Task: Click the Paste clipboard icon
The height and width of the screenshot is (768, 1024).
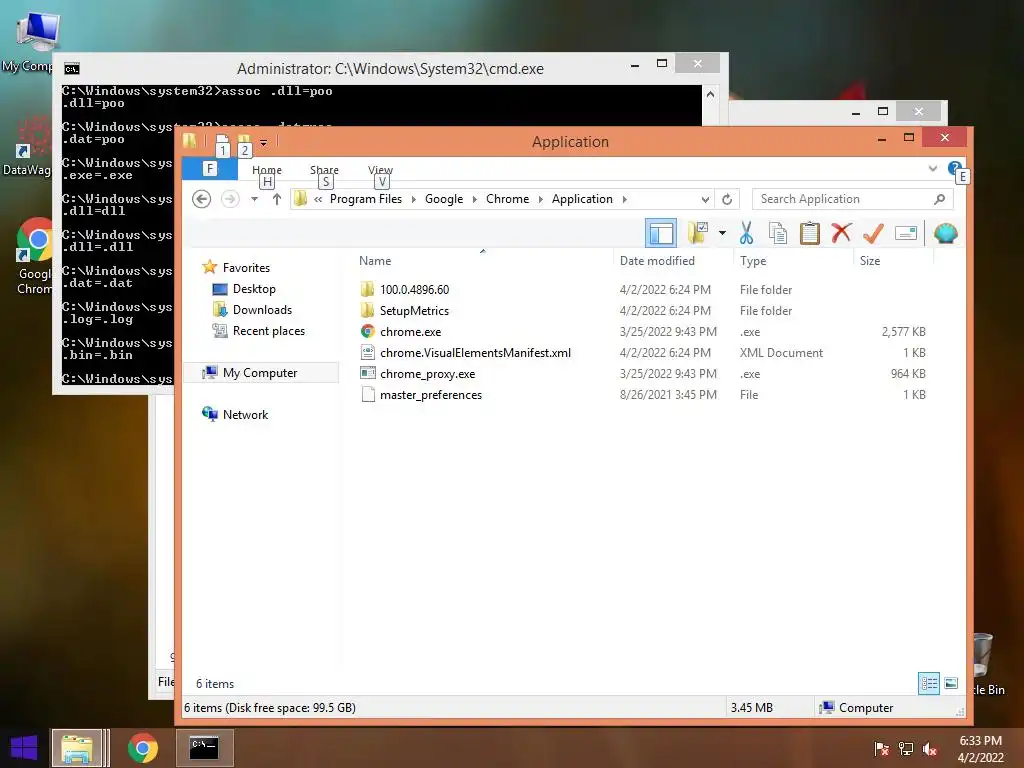Action: point(809,233)
